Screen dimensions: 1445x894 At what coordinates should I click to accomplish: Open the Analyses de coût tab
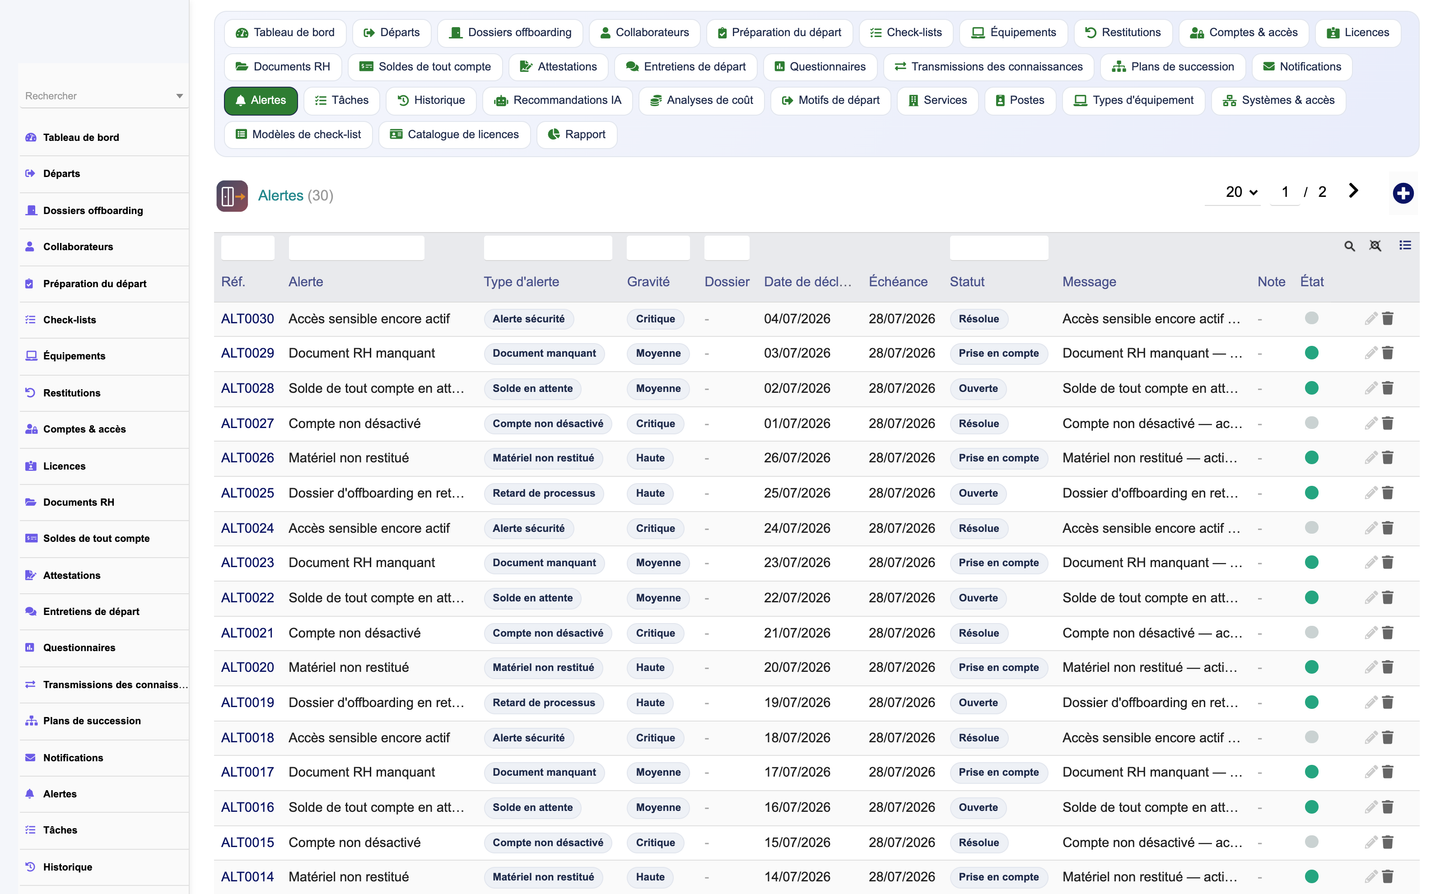pos(701,100)
